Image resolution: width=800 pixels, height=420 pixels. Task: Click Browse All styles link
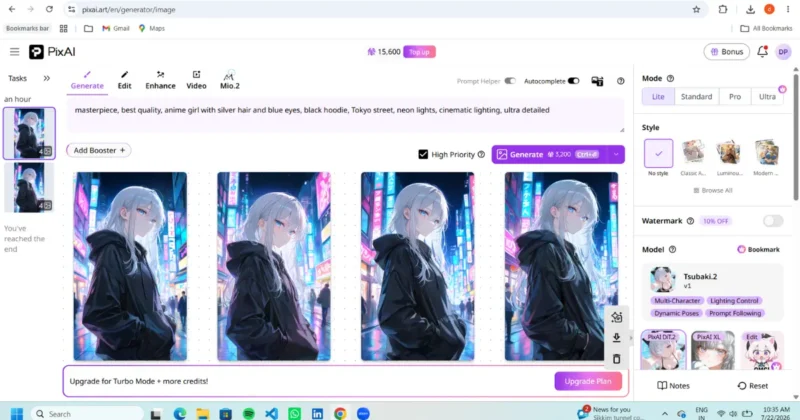click(x=713, y=190)
